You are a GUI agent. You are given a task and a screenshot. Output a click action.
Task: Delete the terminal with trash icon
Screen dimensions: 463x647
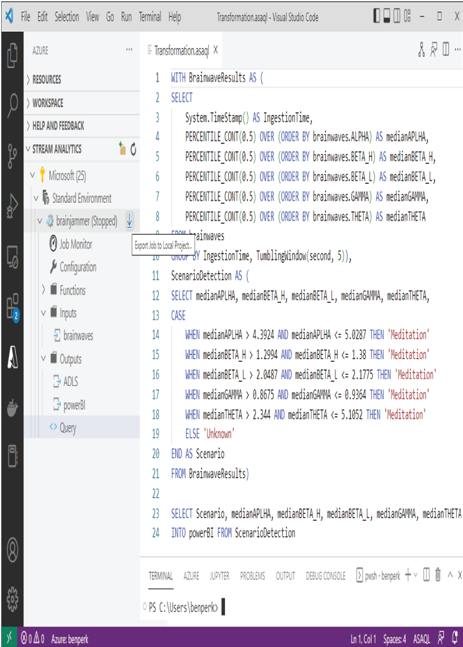pyautogui.click(x=438, y=574)
